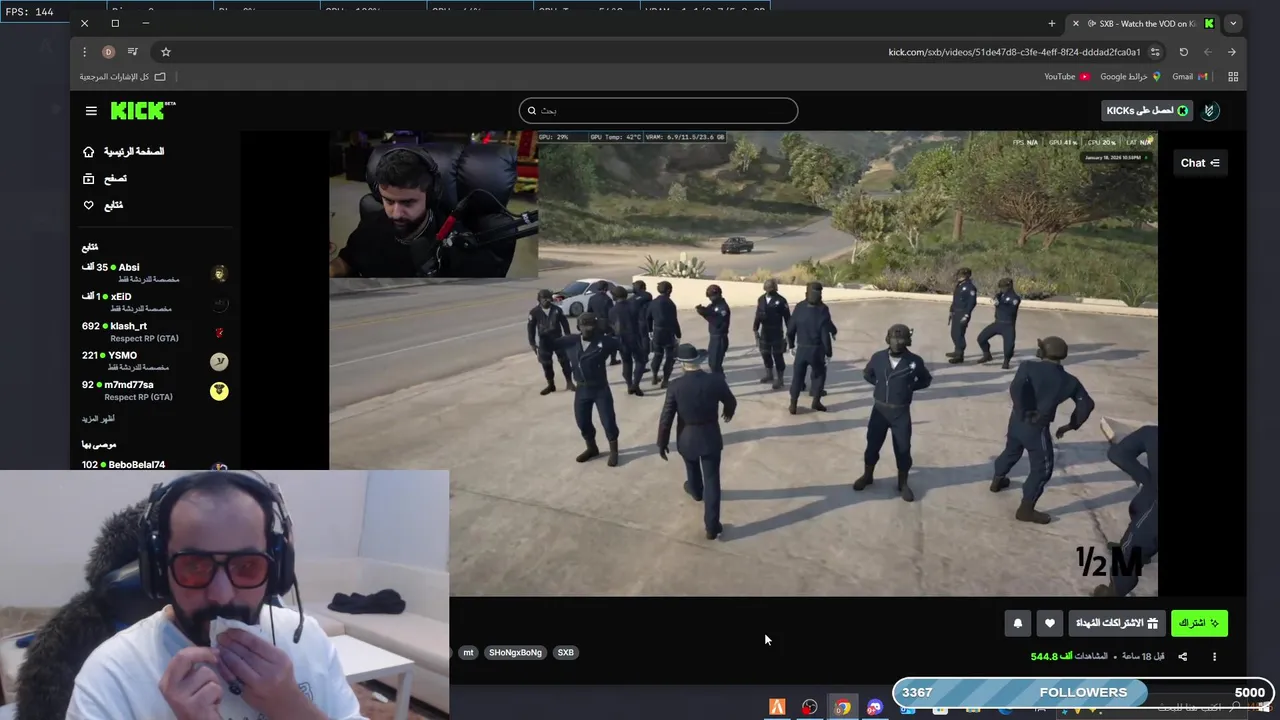Click the video player area
The width and height of the screenshot is (1280, 720).
coord(743,364)
